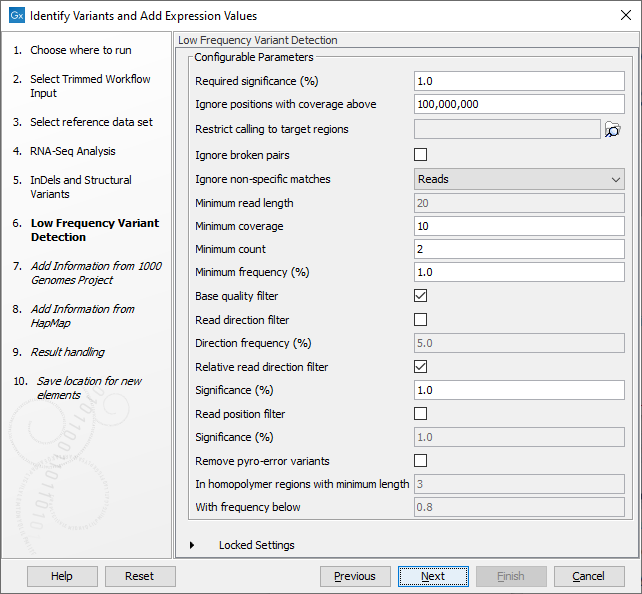
Task: Click the Cancel button
Action: pyautogui.click(x=589, y=576)
